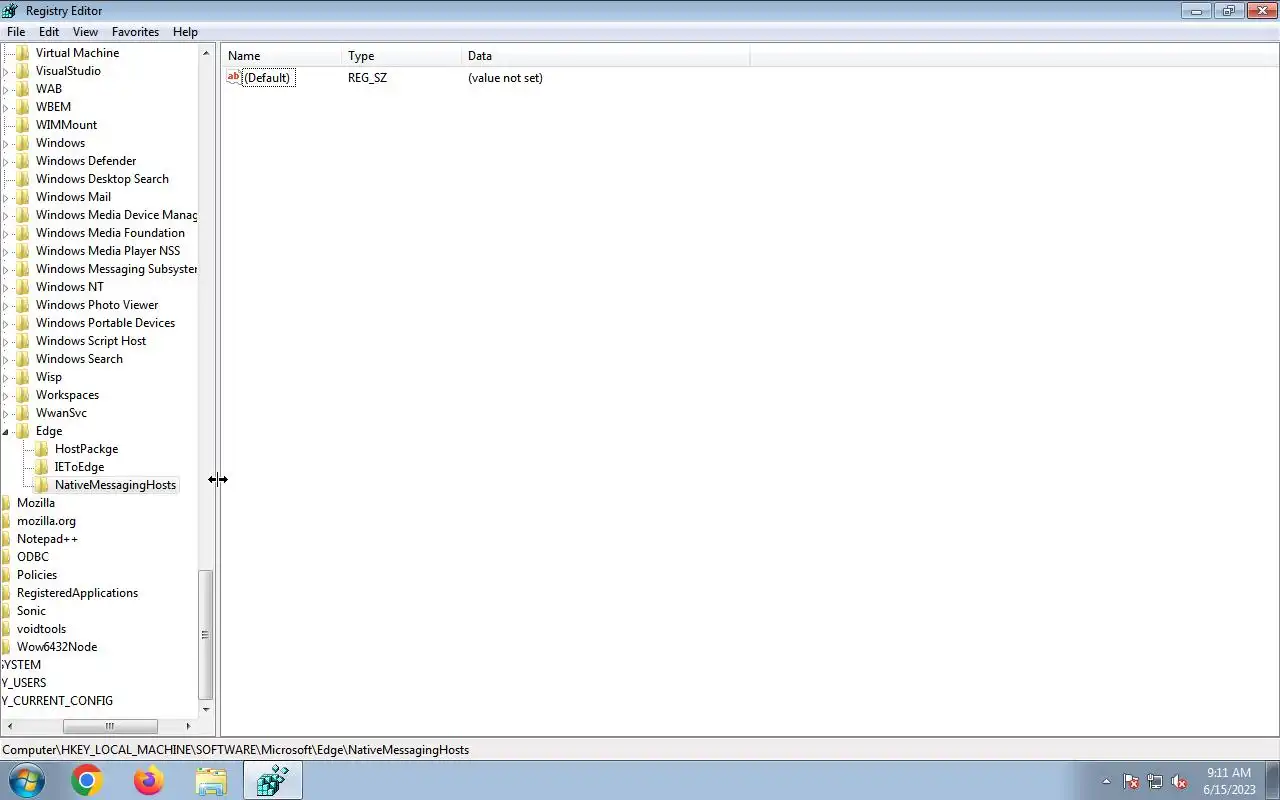Select the Mozilla key
Image resolution: width=1280 pixels, height=800 pixels.
36,503
